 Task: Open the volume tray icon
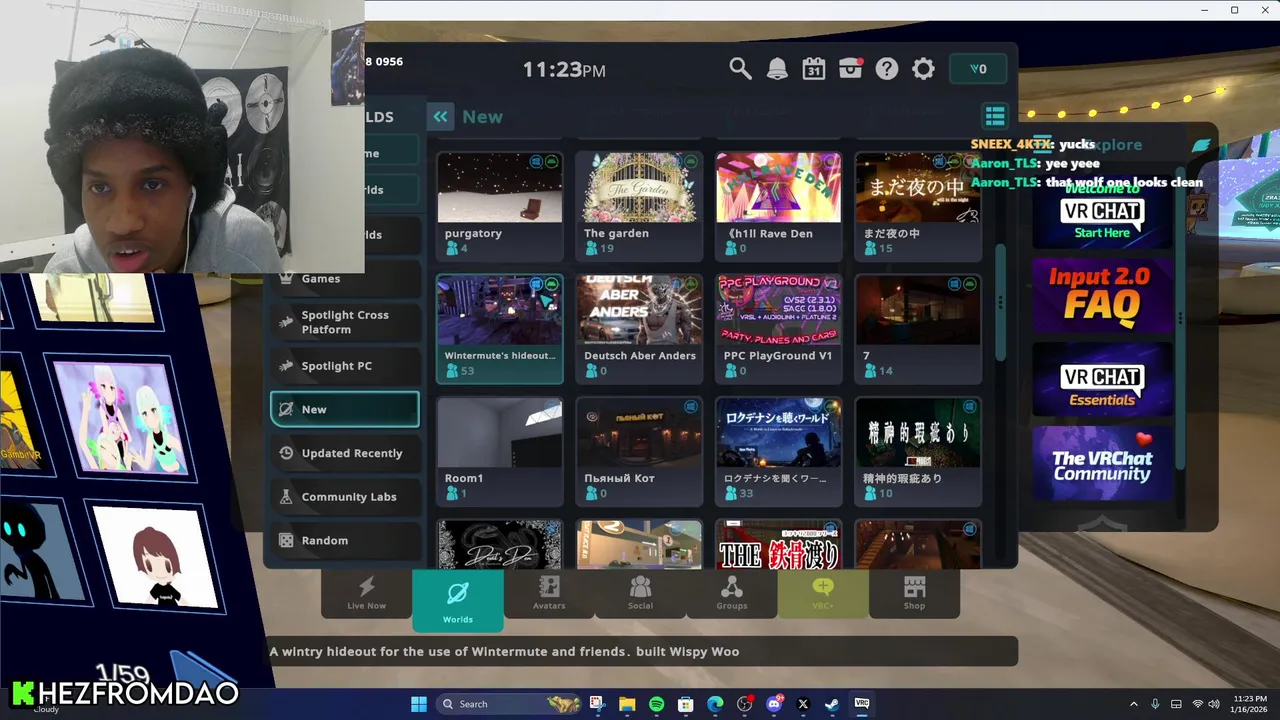click(x=1214, y=704)
